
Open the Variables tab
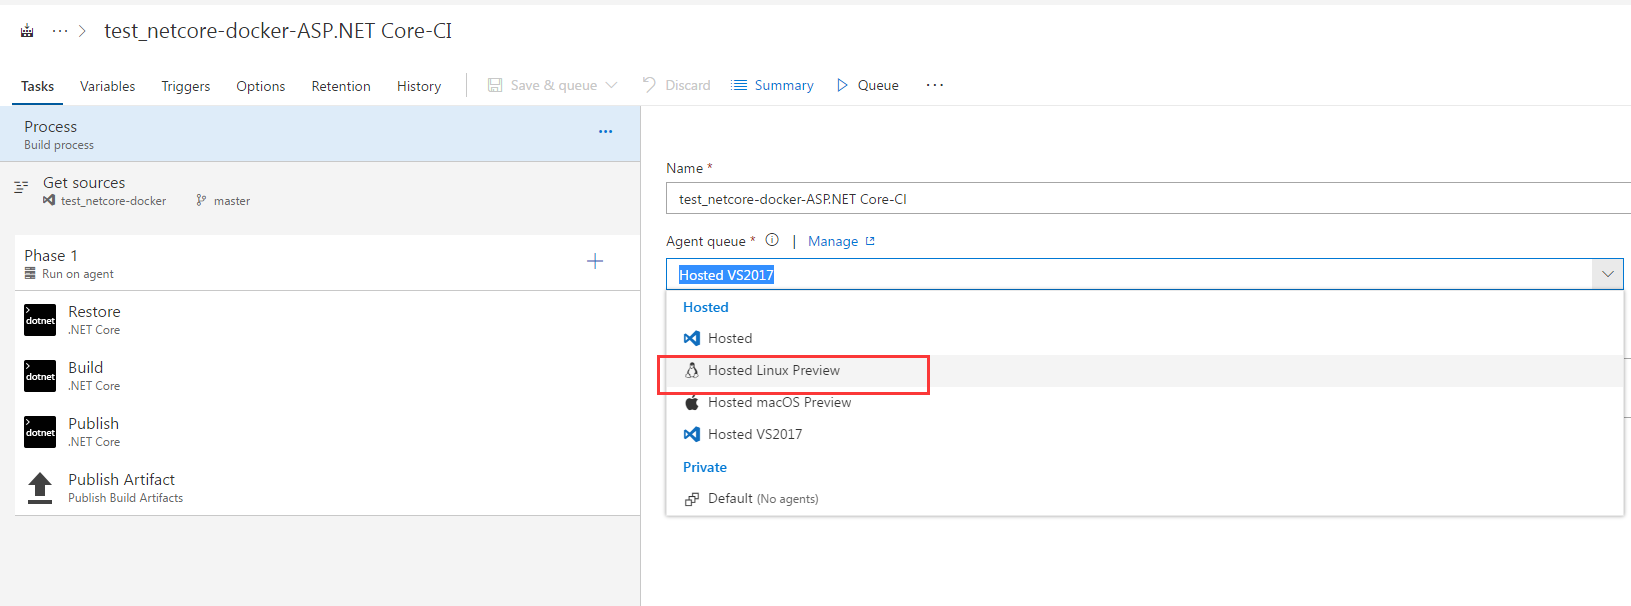(x=108, y=86)
